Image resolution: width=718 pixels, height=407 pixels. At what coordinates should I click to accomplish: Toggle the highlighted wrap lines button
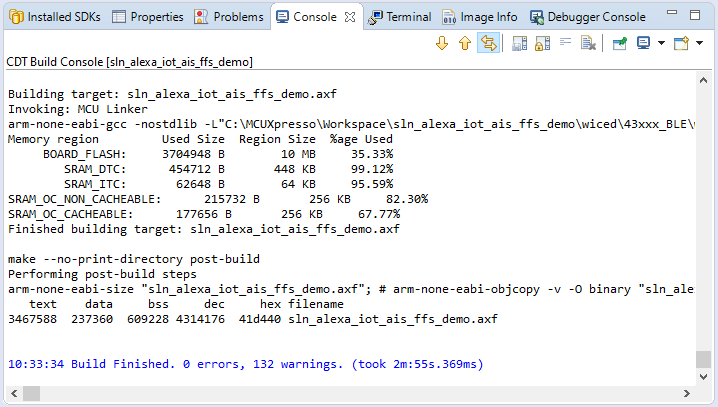click(x=489, y=43)
